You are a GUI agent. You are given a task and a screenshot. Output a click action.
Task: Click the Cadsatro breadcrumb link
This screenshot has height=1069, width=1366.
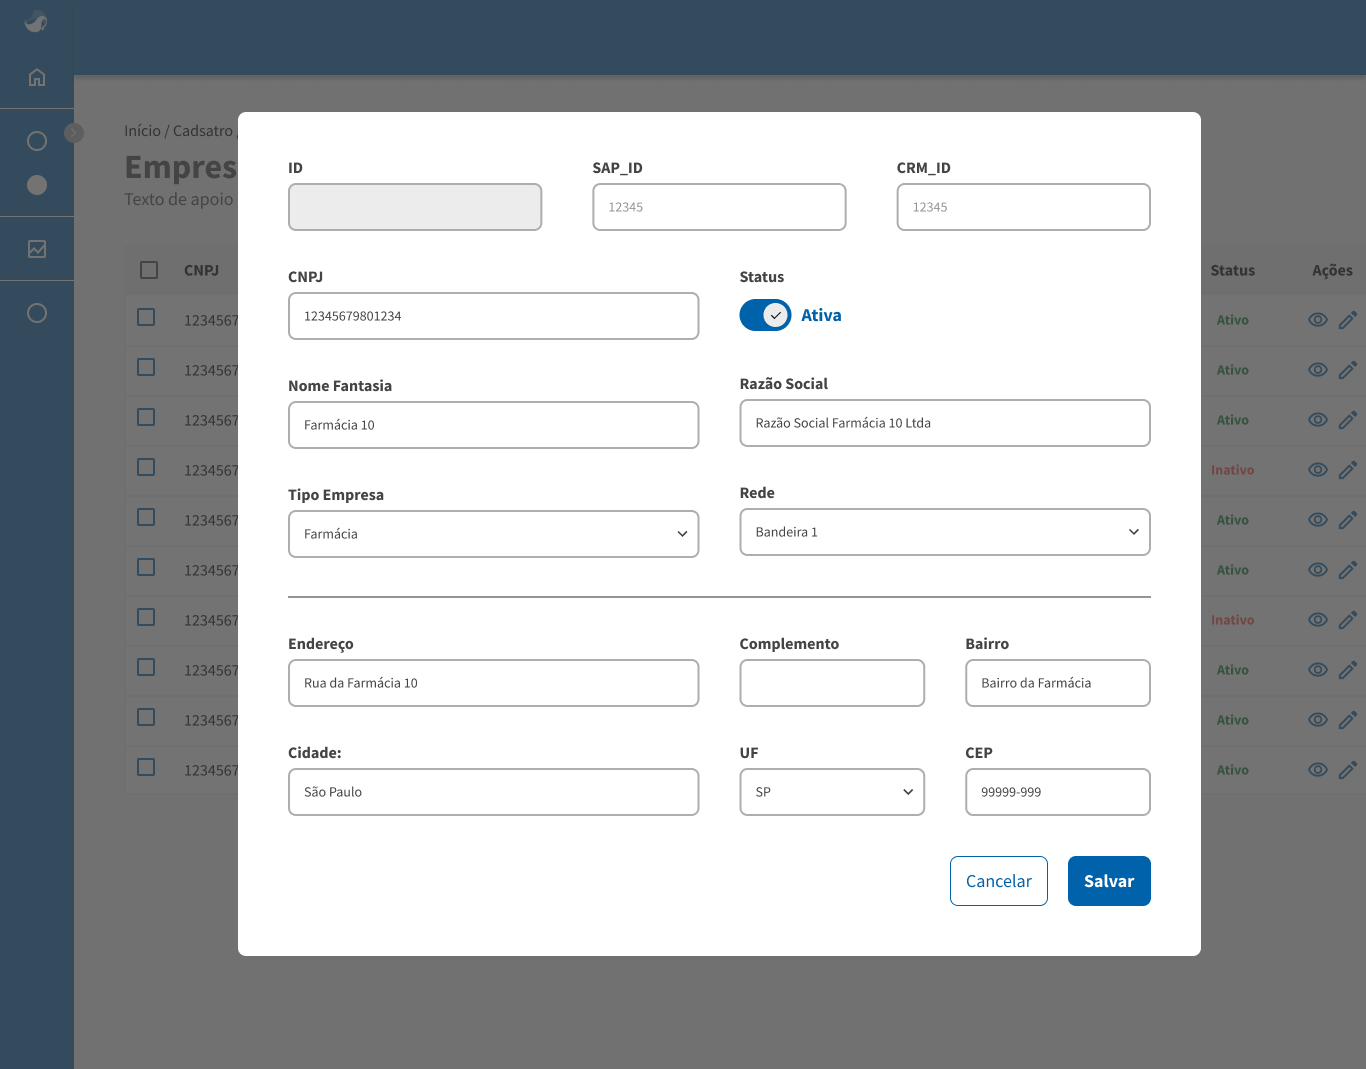(x=203, y=131)
